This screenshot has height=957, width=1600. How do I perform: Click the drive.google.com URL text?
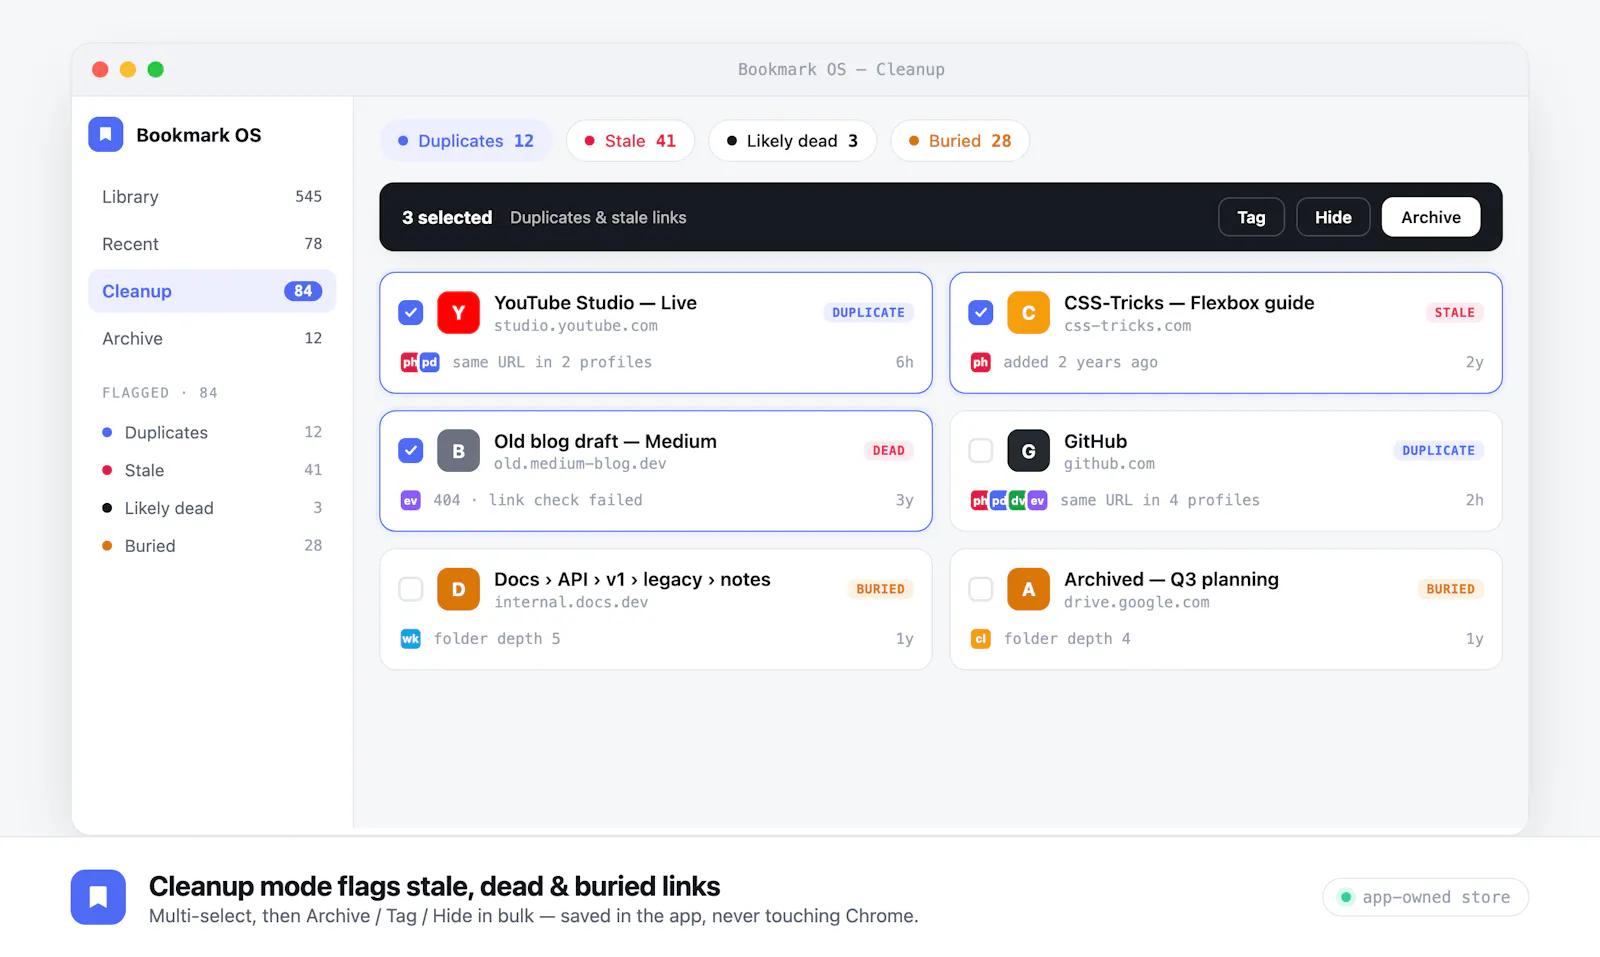(x=1137, y=602)
